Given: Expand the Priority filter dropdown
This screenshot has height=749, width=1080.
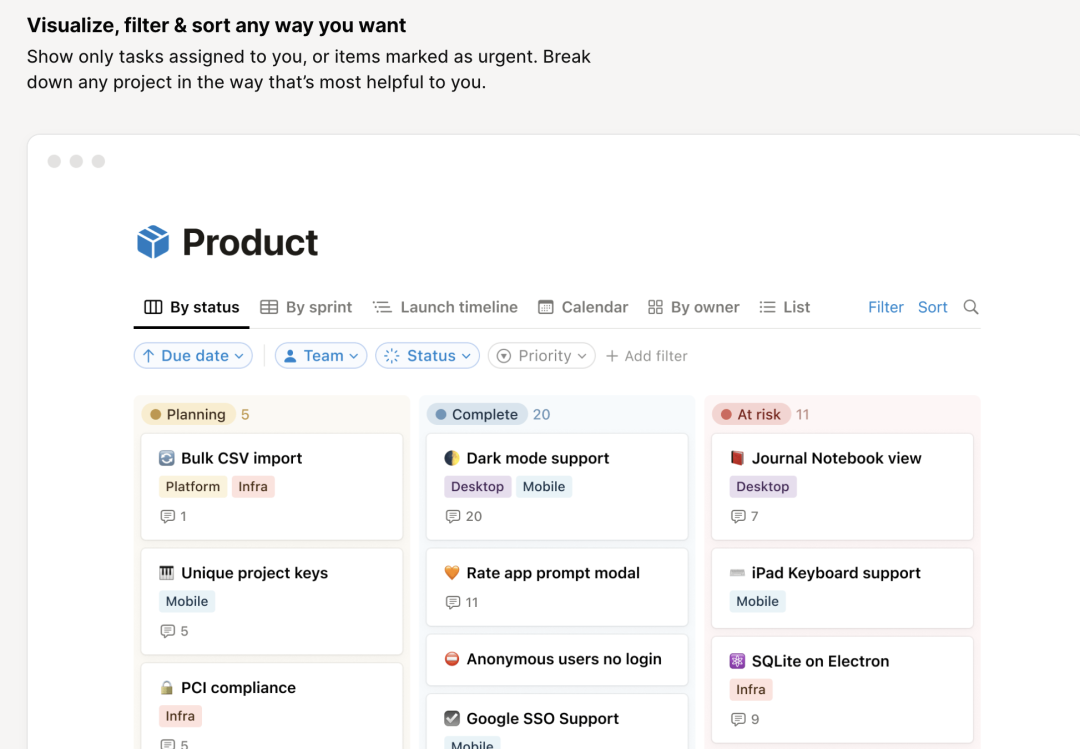Looking at the screenshot, I should pyautogui.click(x=541, y=356).
